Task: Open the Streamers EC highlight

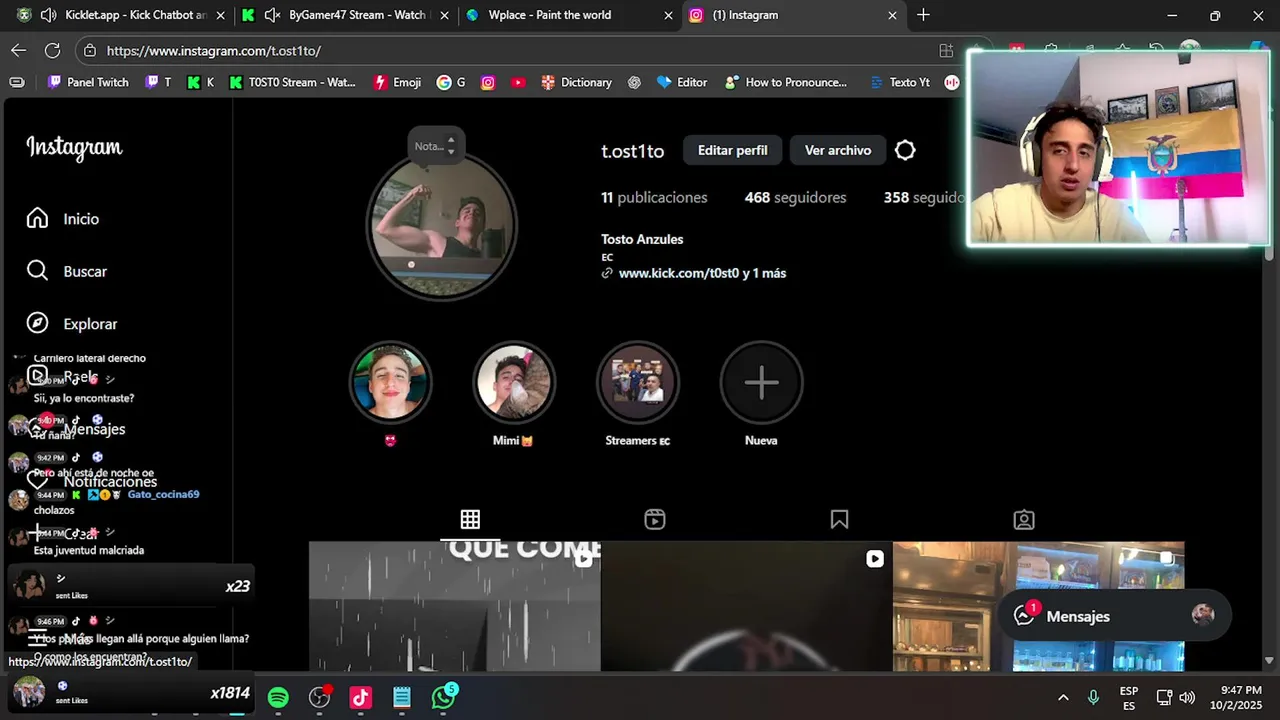Action: pyautogui.click(x=637, y=382)
